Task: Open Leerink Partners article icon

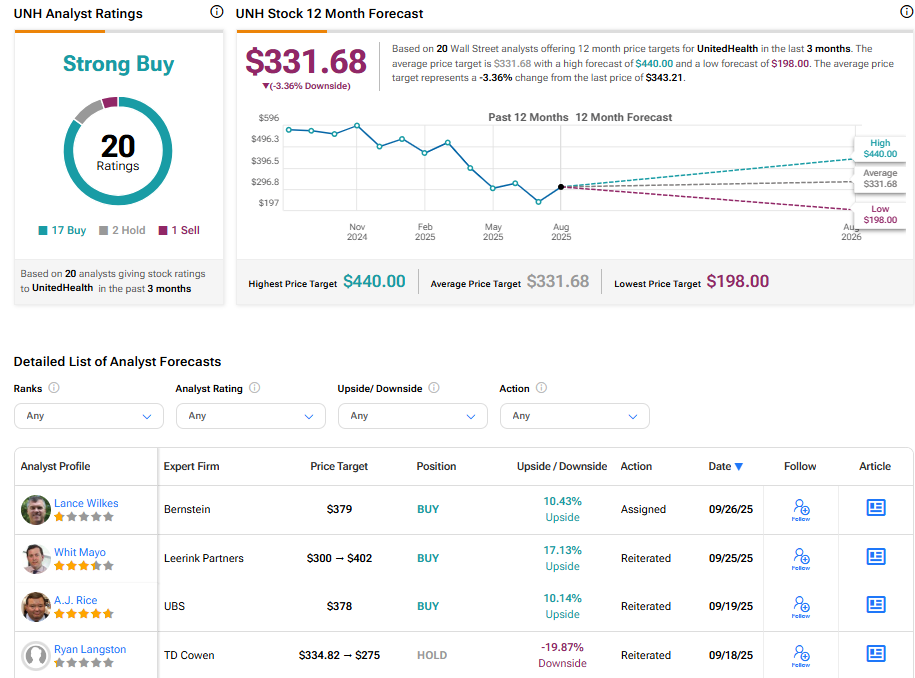Action: click(x=876, y=557)
